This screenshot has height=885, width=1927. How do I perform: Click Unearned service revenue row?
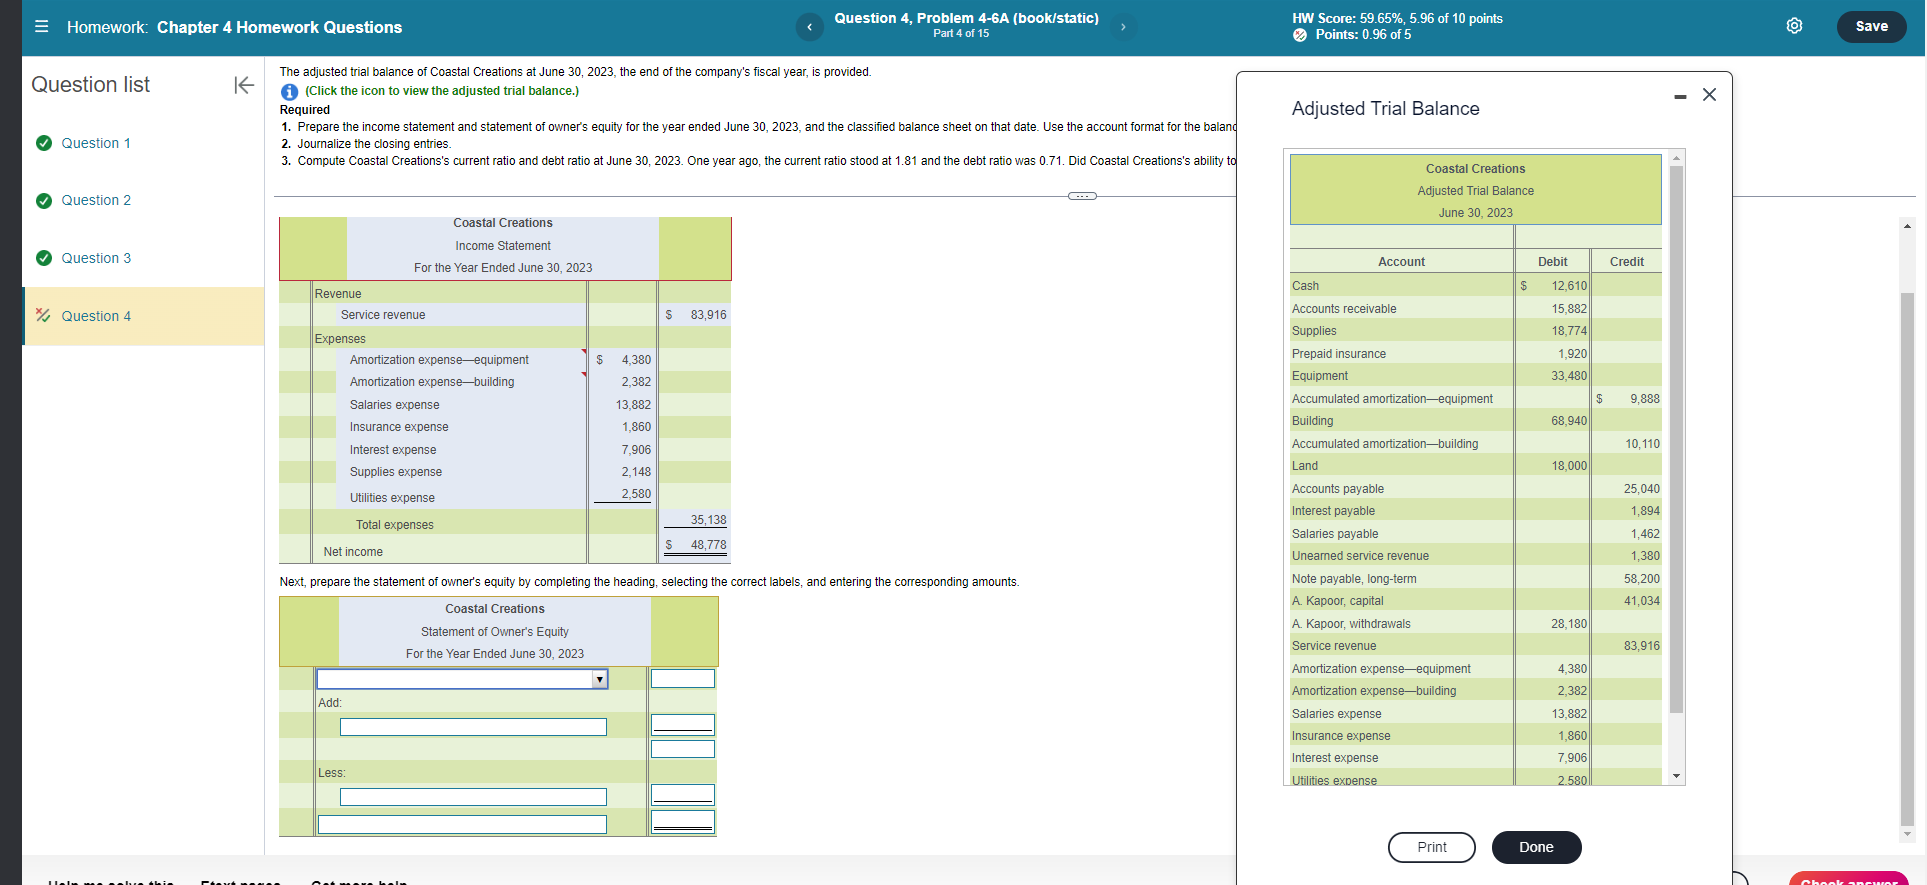[1475, 556]
